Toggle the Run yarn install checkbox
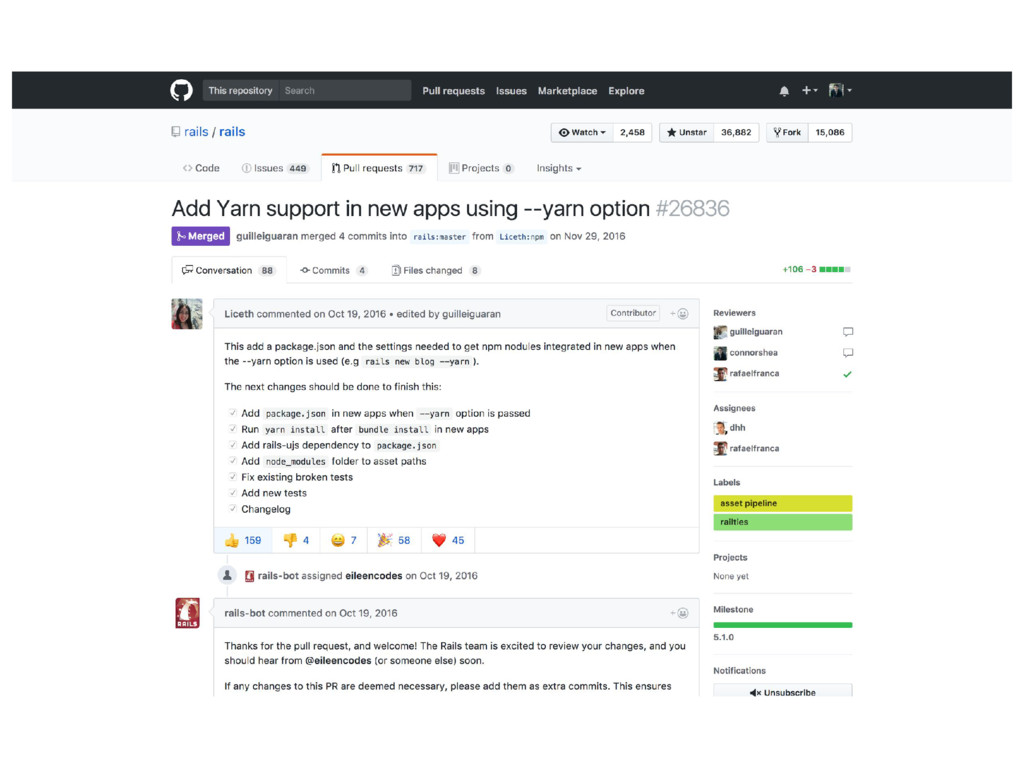 [x=232, y=429]
